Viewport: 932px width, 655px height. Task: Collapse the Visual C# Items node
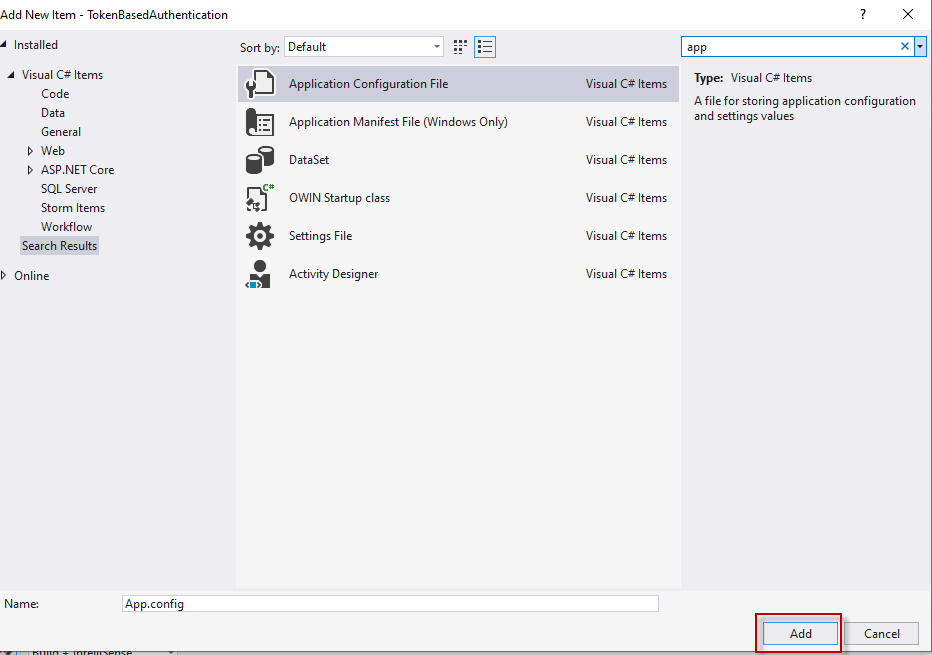pyautogui.click(x=11, y=75)
